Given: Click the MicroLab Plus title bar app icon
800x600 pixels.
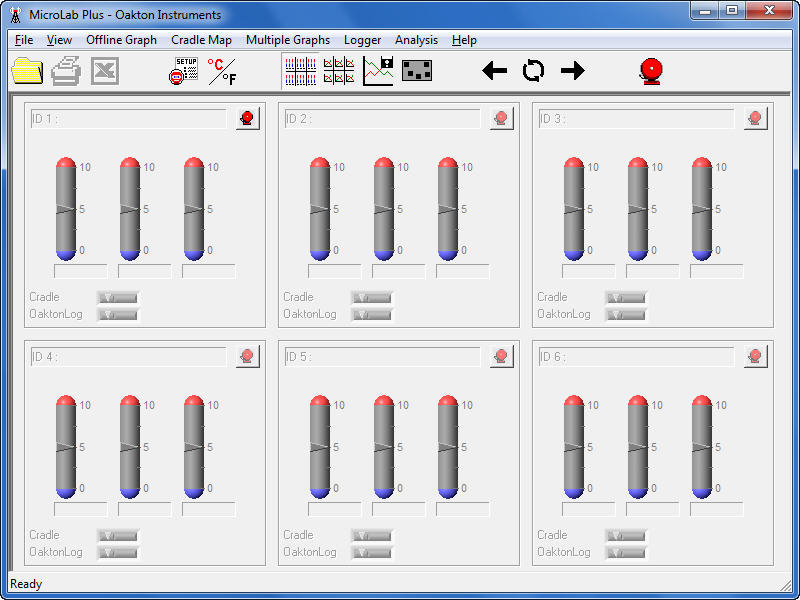Looking at the screenshot, I should (x=16, y=14).
